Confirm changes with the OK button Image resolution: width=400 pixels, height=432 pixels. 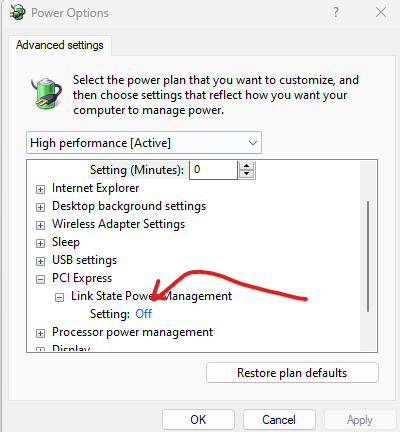(198, 420)
